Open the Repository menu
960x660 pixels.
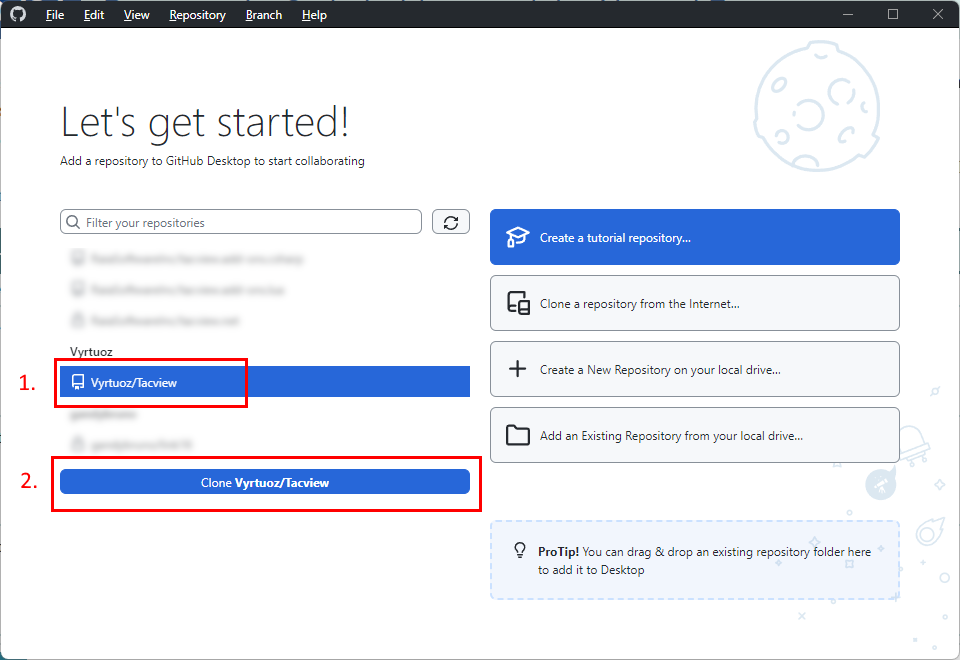(197, 15)
